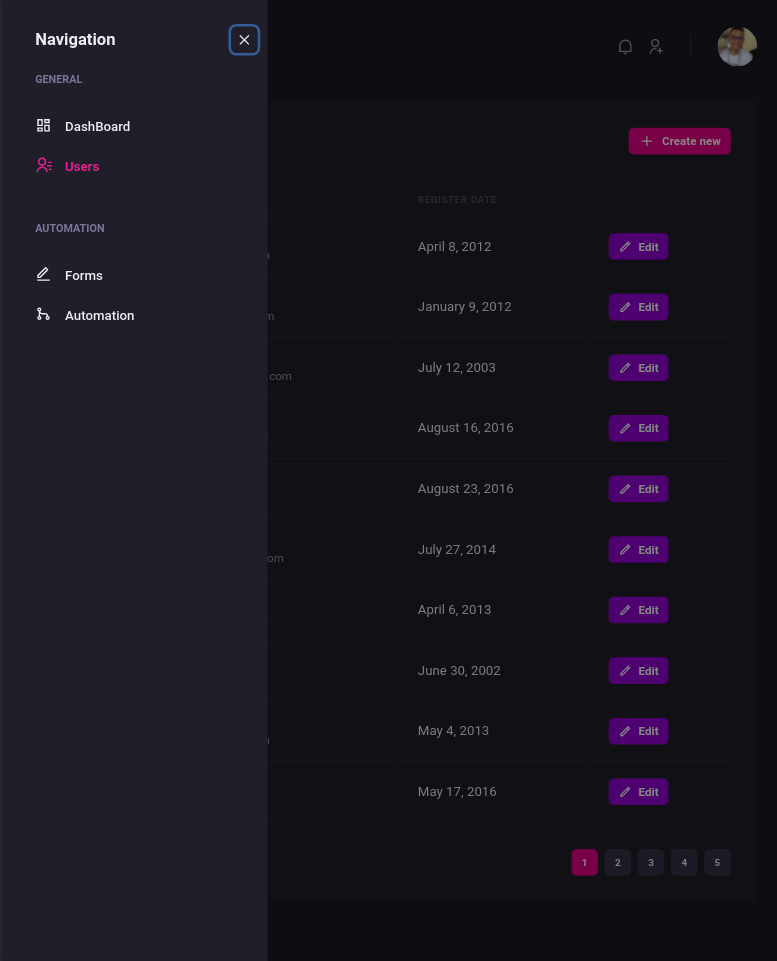Screen dimensions: 777x961
Task: Select pagination page 3
Action: pyautogui.click(x=650, y=862)
